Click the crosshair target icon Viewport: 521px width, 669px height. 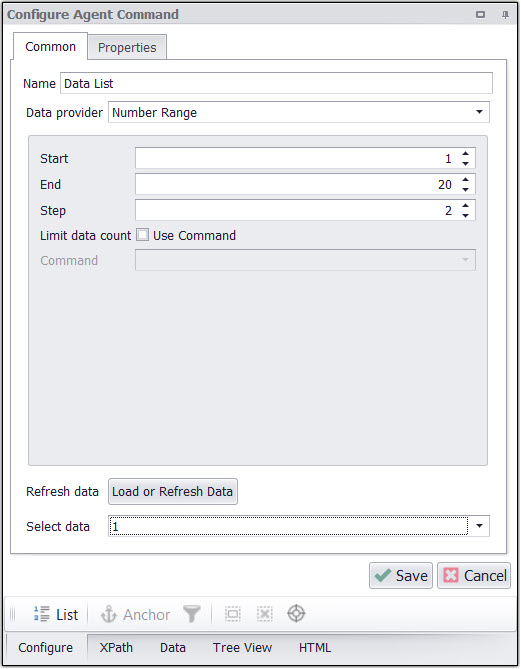296,614
